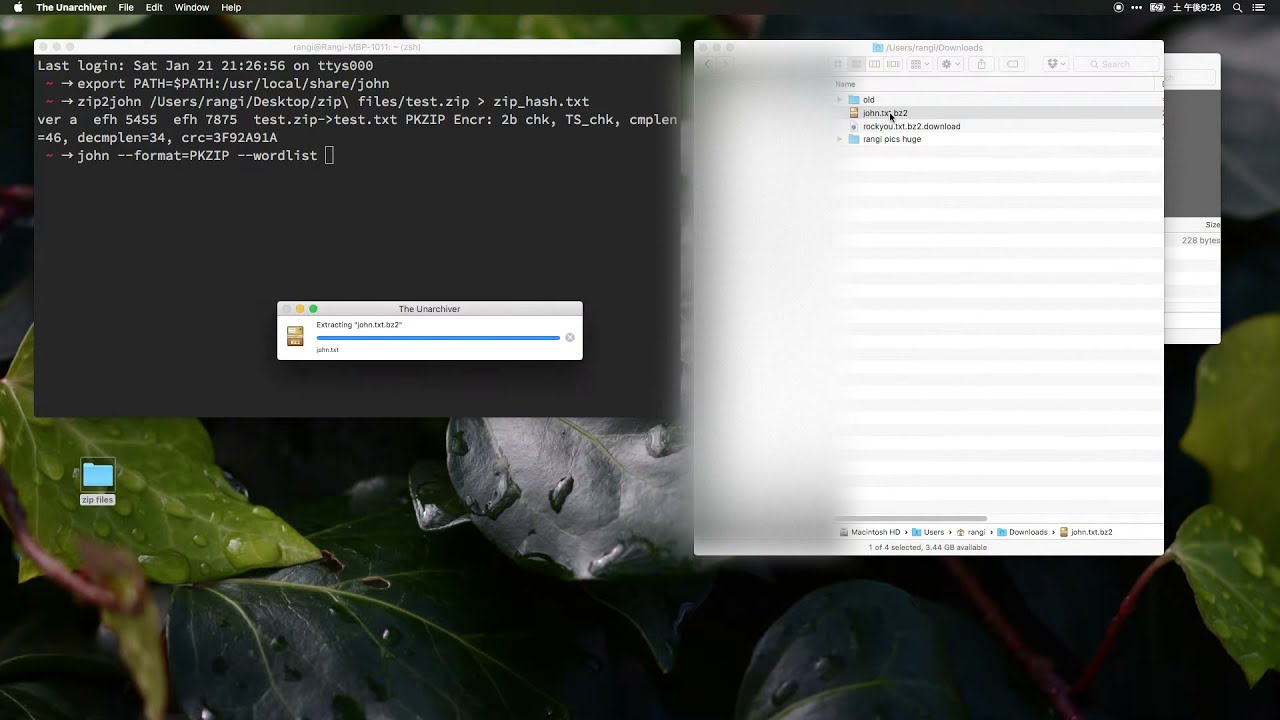The image size is (1280, 720).
Task: Sort Finder list by Name column
Action: point(846,84)
